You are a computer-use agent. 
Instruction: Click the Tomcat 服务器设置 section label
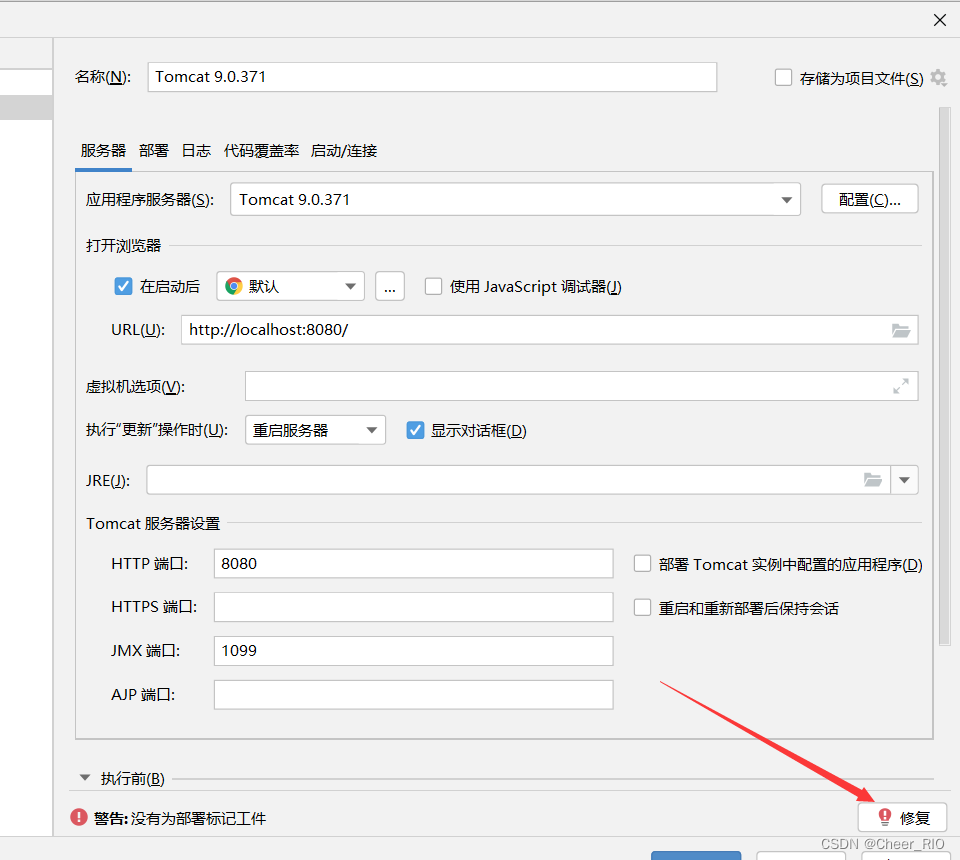coord(153,524)
